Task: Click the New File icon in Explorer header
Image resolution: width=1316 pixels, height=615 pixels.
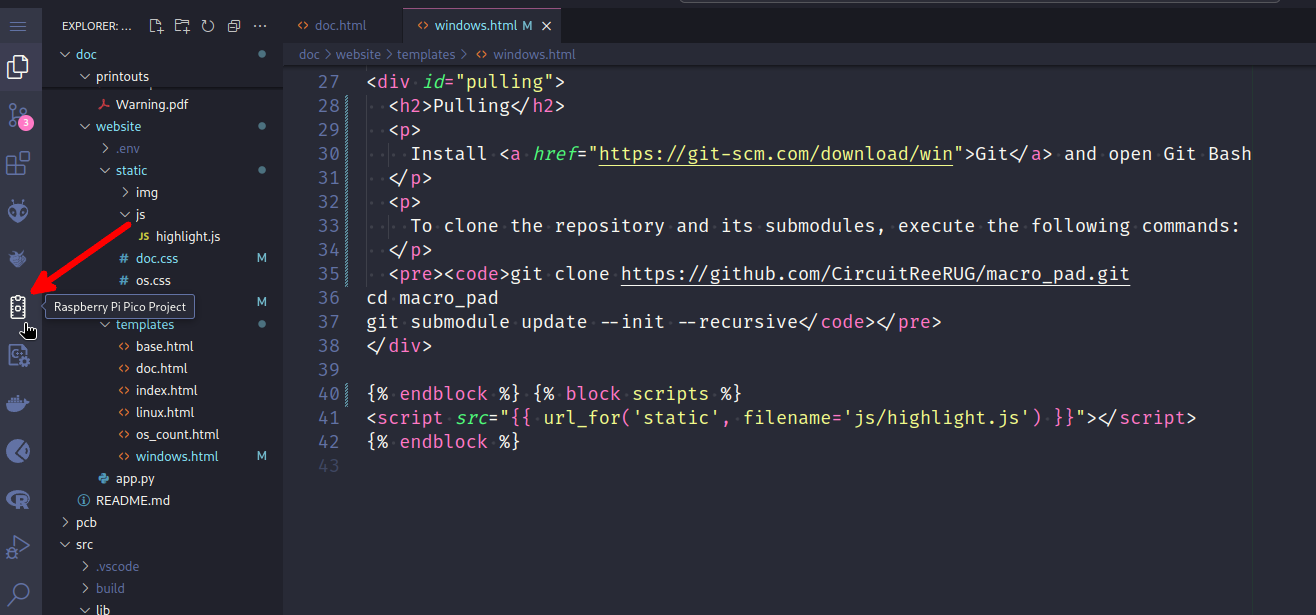Action: (156, 26)
